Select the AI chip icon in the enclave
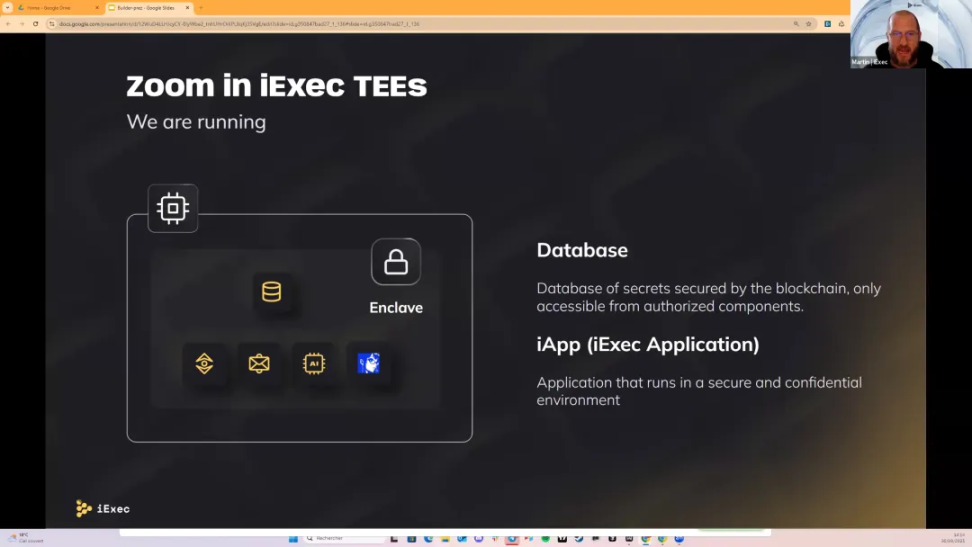This screenshot has width=972, height=547. click(314, 364)
